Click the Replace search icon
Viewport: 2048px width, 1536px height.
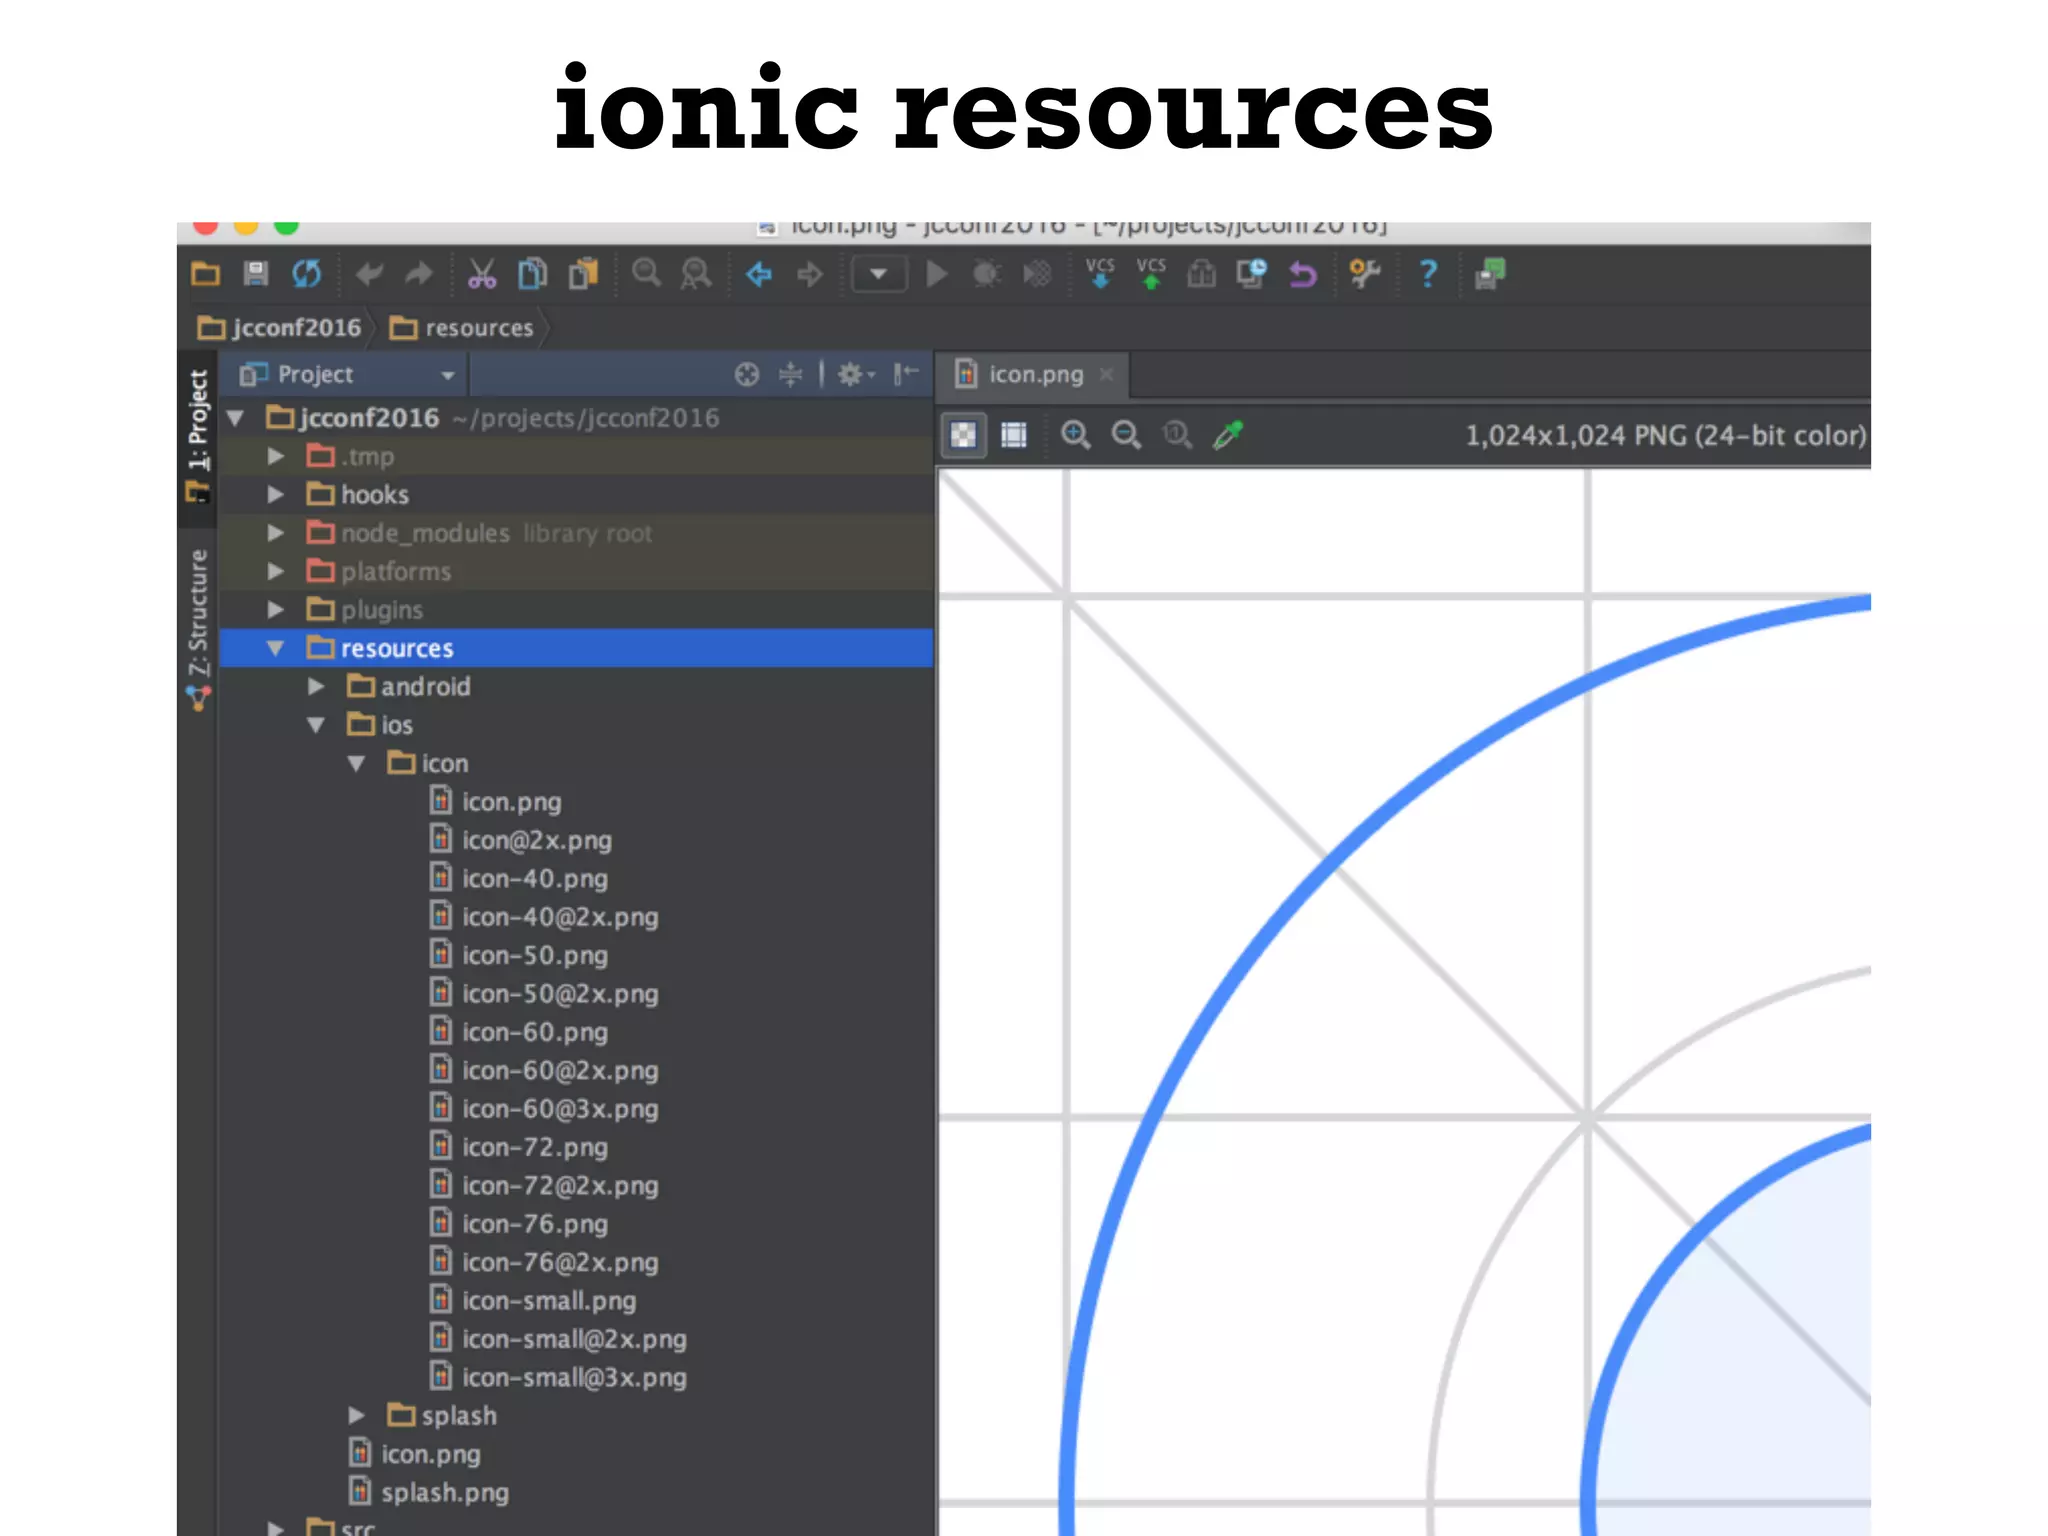point(696,273)
